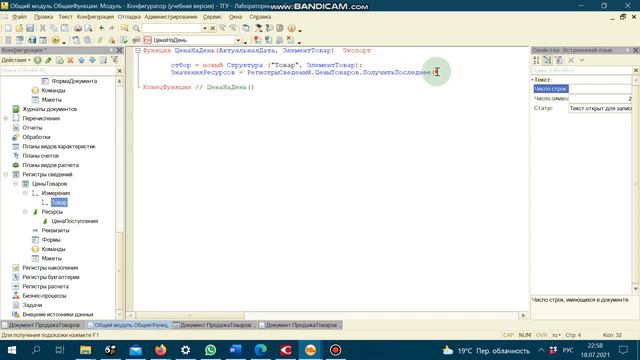This screenshot has height=360, width=640.
Task: Create a new document with the New icon
Action: click(x=8, y=28)
